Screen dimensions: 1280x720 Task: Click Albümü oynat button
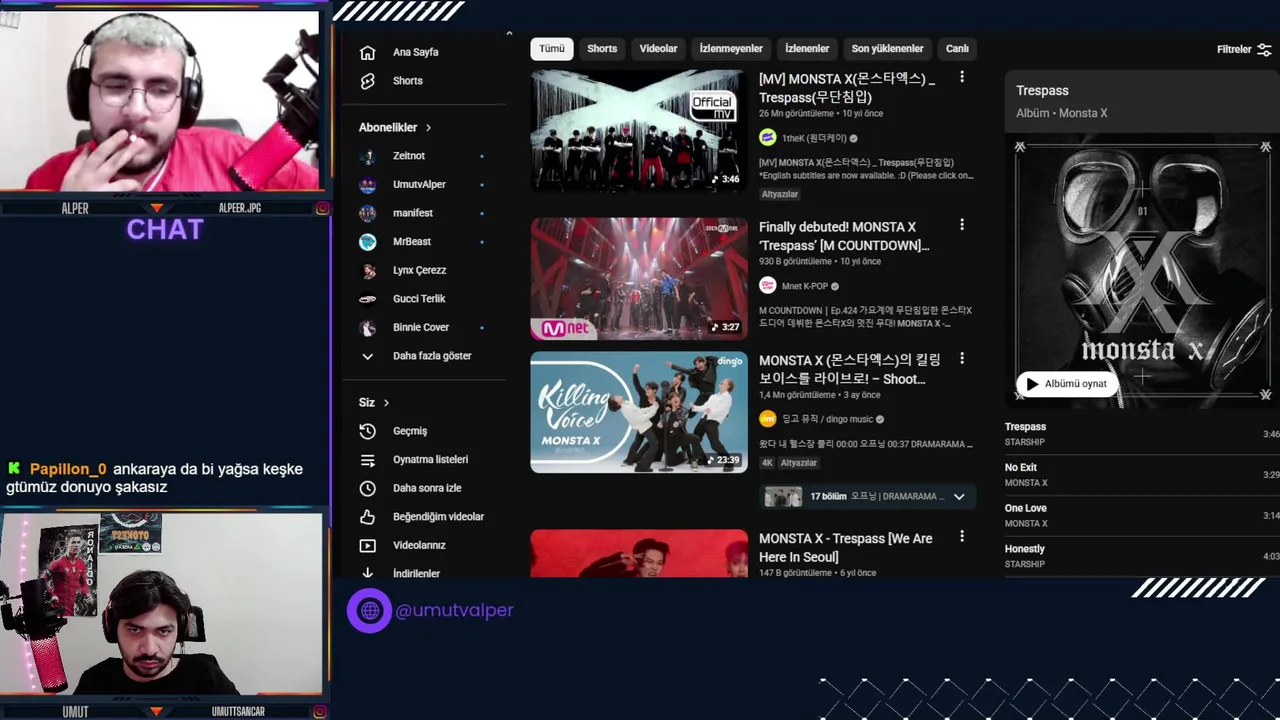1066,384
